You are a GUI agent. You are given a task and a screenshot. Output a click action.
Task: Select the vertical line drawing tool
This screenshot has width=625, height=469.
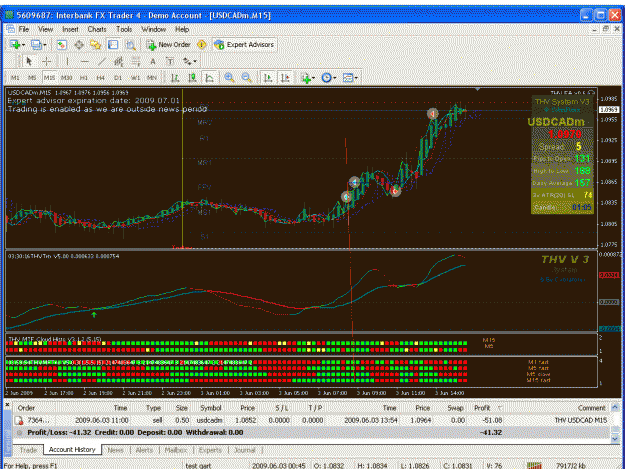(67, 61)
